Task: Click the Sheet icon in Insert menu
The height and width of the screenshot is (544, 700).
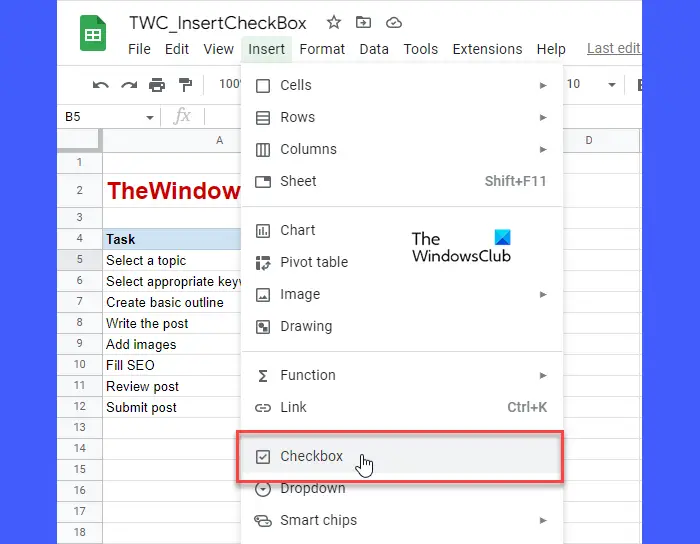Action: pyautogui.click(x=262, y=182)
